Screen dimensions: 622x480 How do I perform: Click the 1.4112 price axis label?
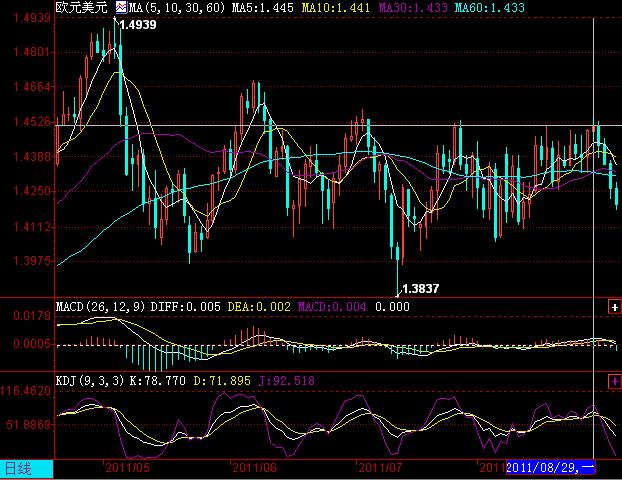(32, 227)
